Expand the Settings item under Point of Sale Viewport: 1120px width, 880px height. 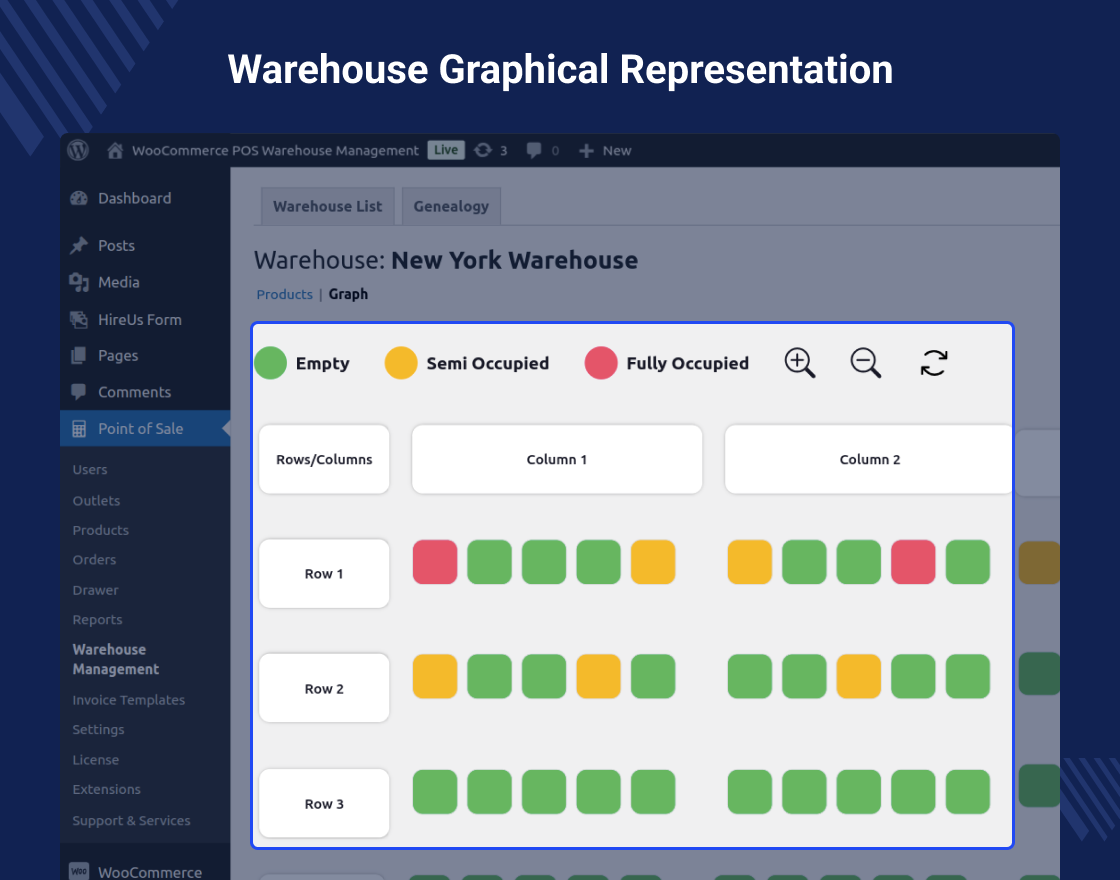click(98, 729)
